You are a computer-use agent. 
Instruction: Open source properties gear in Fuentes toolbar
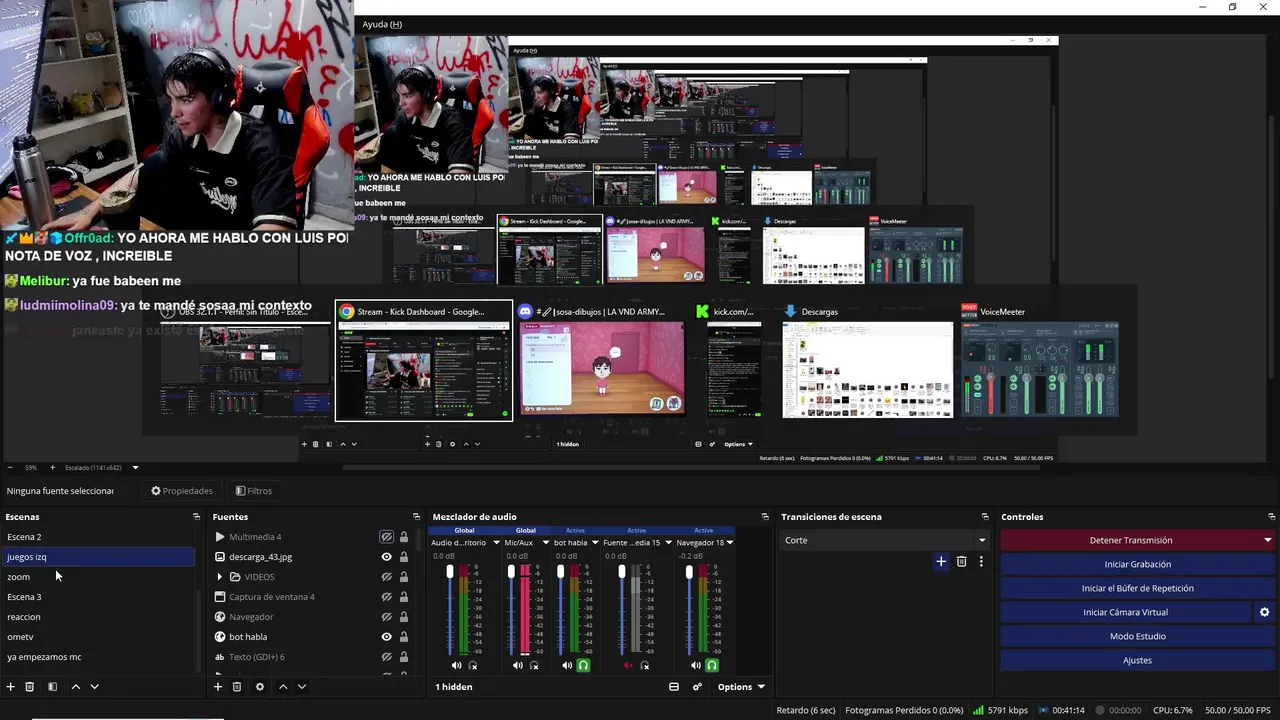[x=260, y=687]
